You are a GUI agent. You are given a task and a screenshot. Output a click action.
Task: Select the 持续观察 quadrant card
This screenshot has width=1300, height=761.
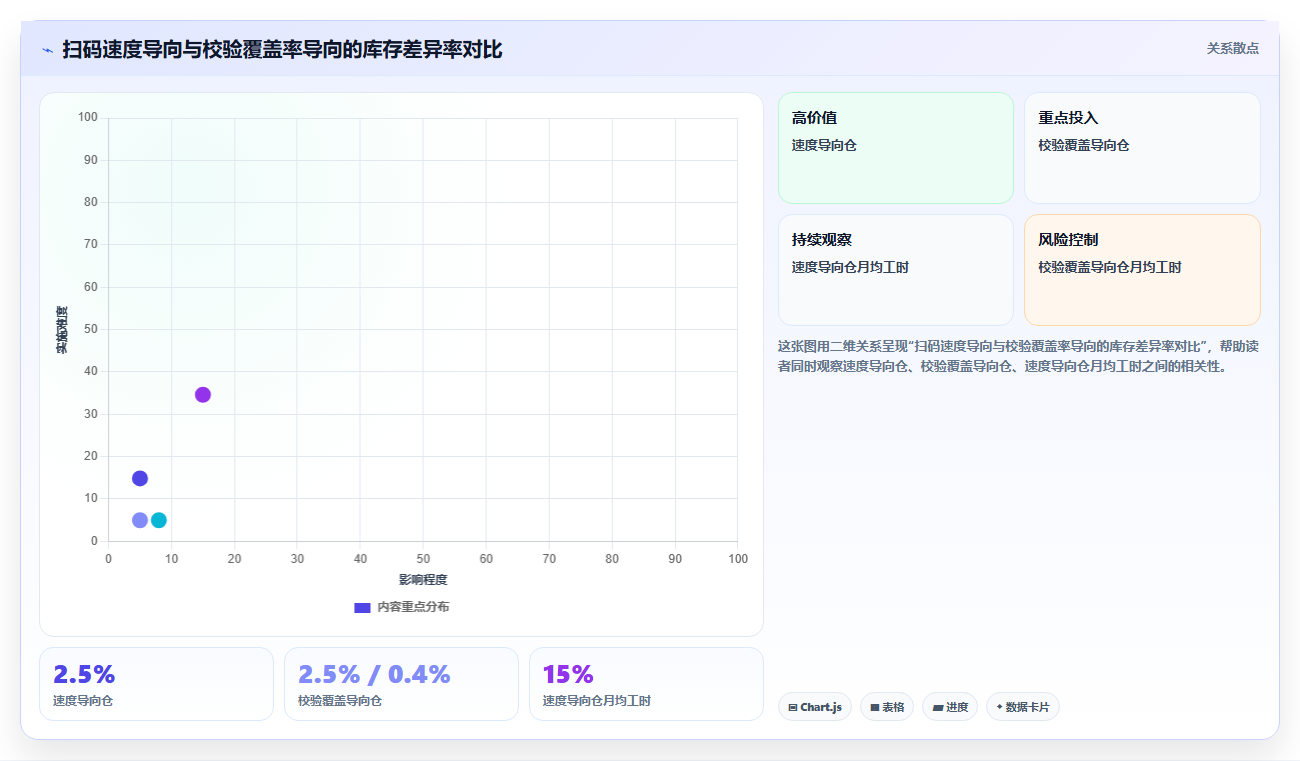[x=896, y=270]
